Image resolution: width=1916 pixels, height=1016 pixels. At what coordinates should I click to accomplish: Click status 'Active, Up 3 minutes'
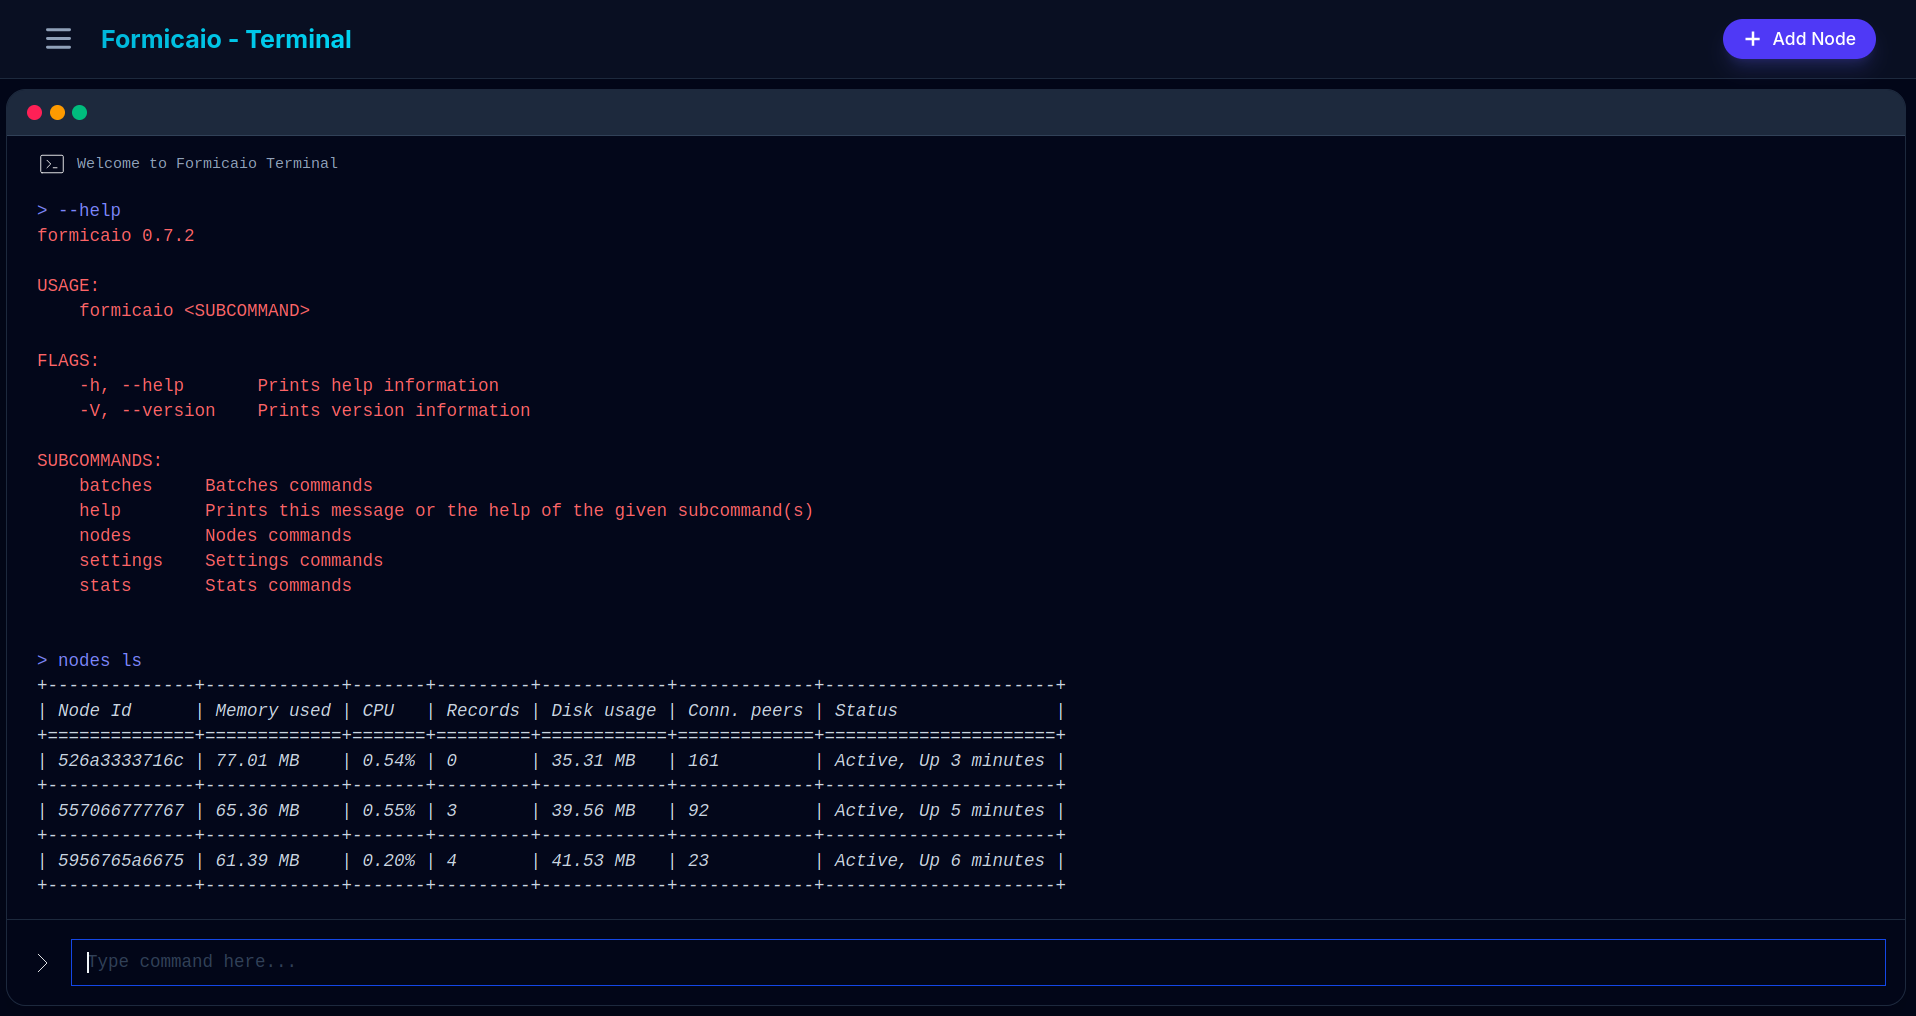(x=939, y=760)
